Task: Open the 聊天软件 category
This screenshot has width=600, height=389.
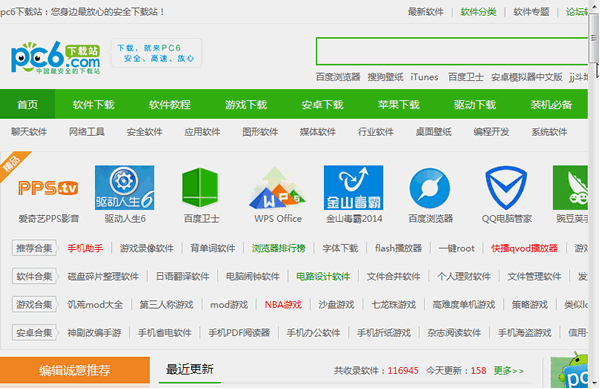Action: click(x=29, y=132)
